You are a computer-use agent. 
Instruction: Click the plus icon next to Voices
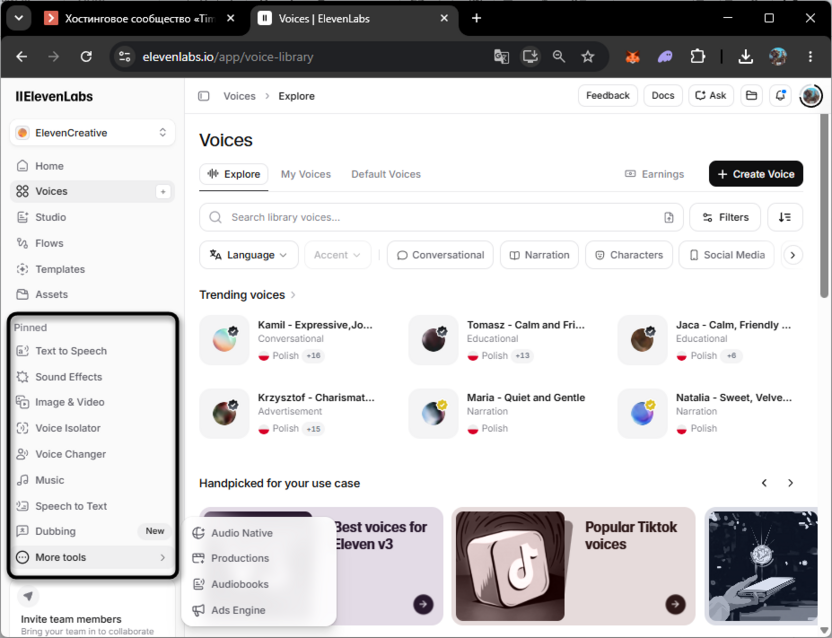pos(163,192)
